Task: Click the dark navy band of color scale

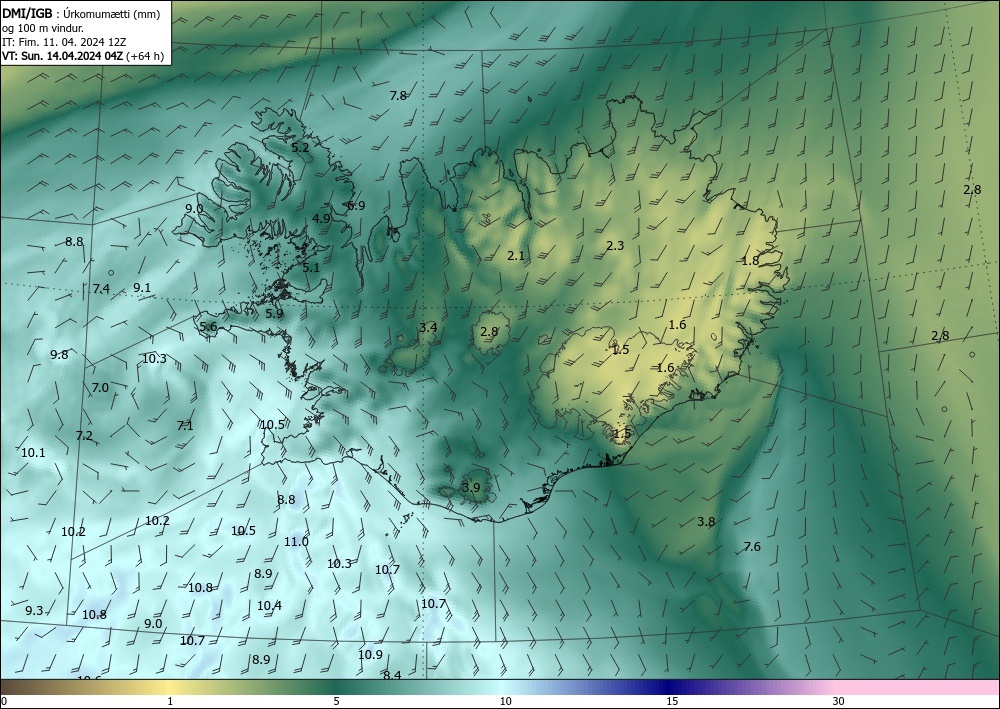Action: pos(666,687)
